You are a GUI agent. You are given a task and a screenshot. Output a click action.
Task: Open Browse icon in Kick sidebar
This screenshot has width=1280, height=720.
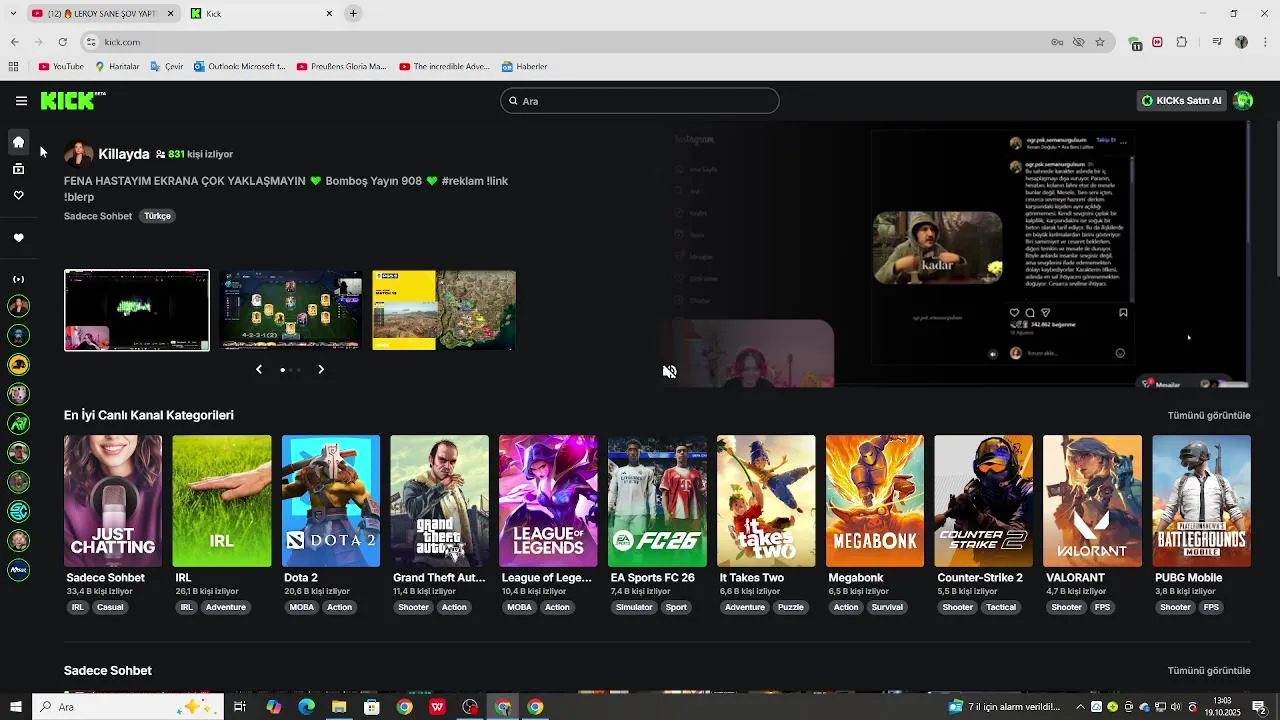click(18, 169)
